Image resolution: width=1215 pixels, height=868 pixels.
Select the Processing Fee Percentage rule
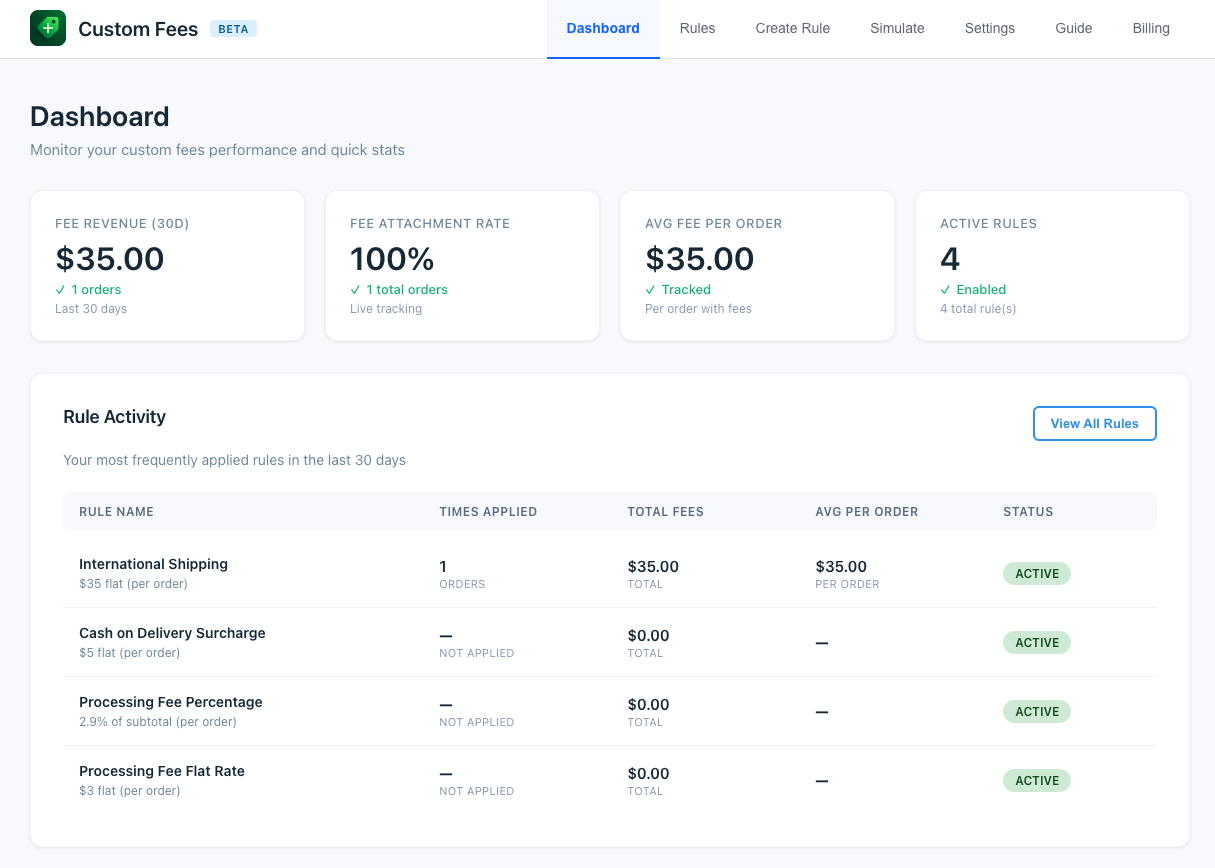coord(170,702)
